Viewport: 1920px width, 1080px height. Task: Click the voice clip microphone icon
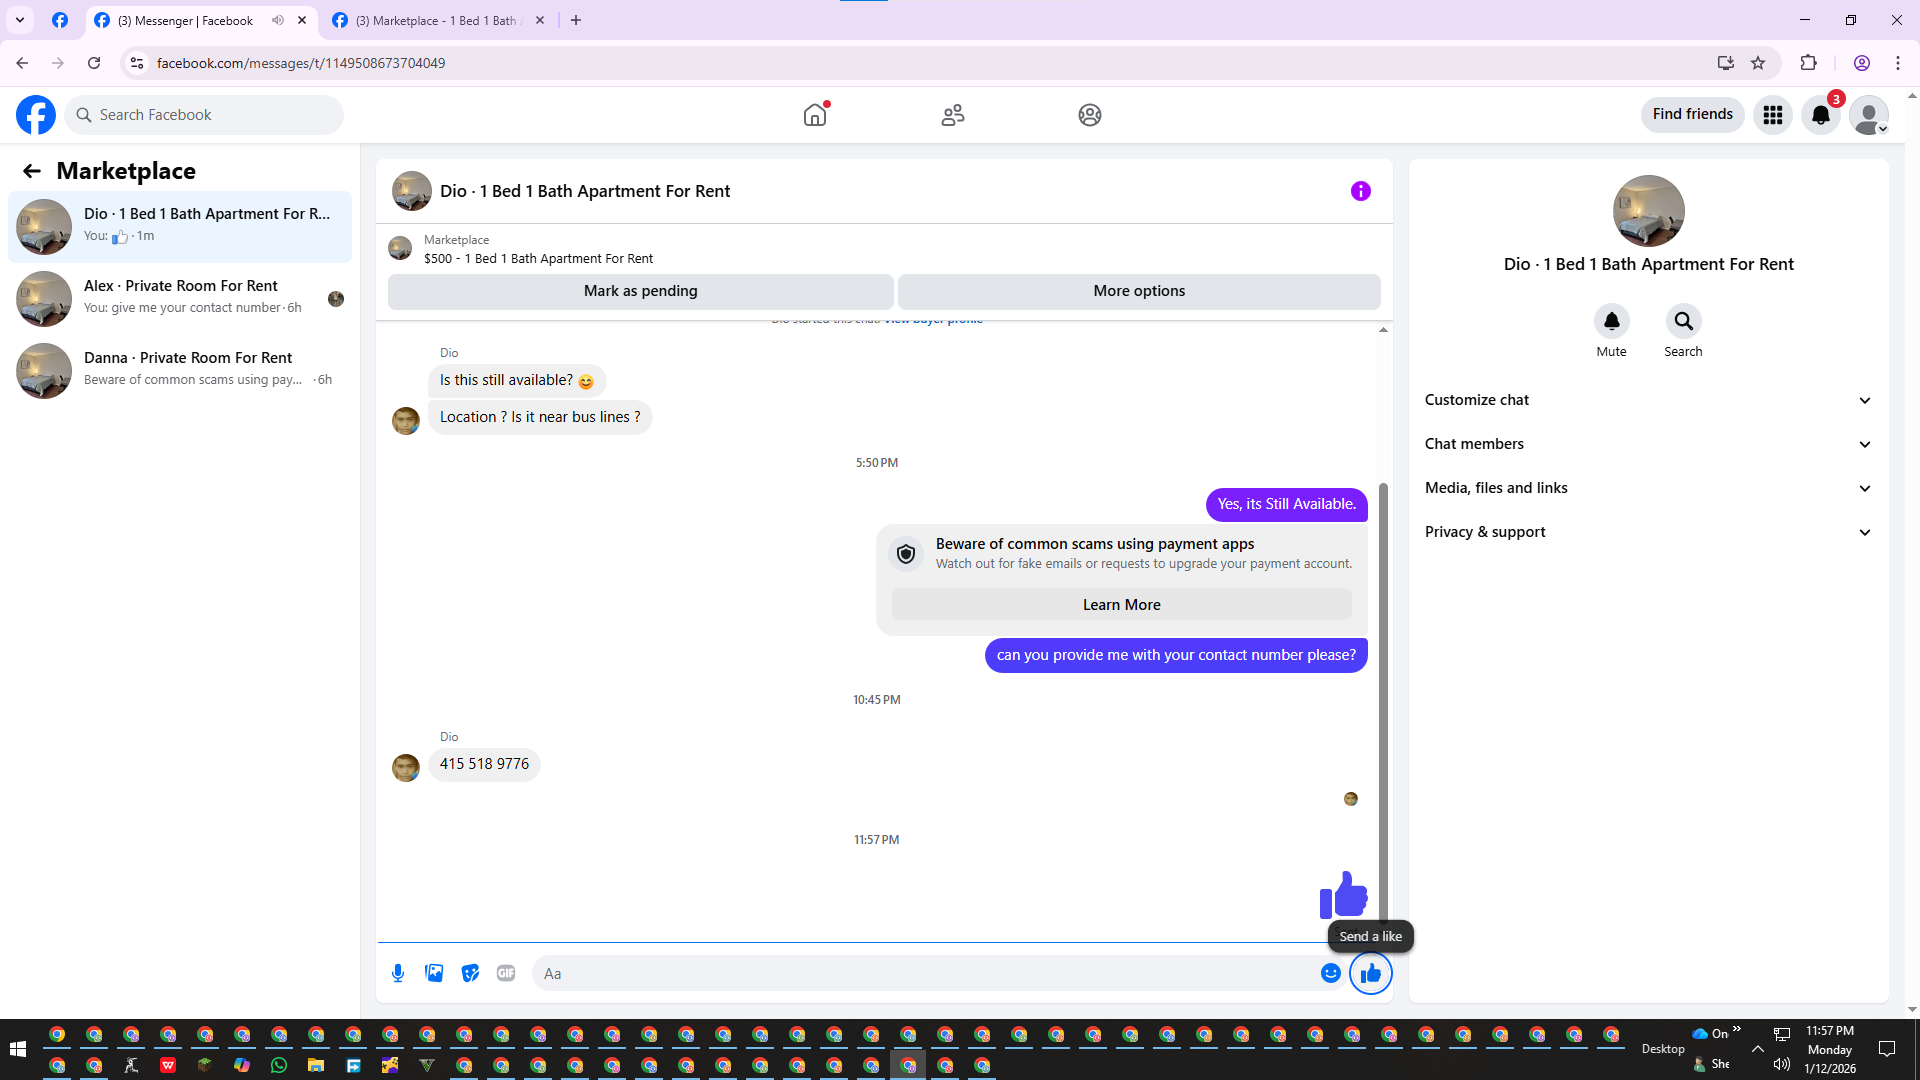398,973
